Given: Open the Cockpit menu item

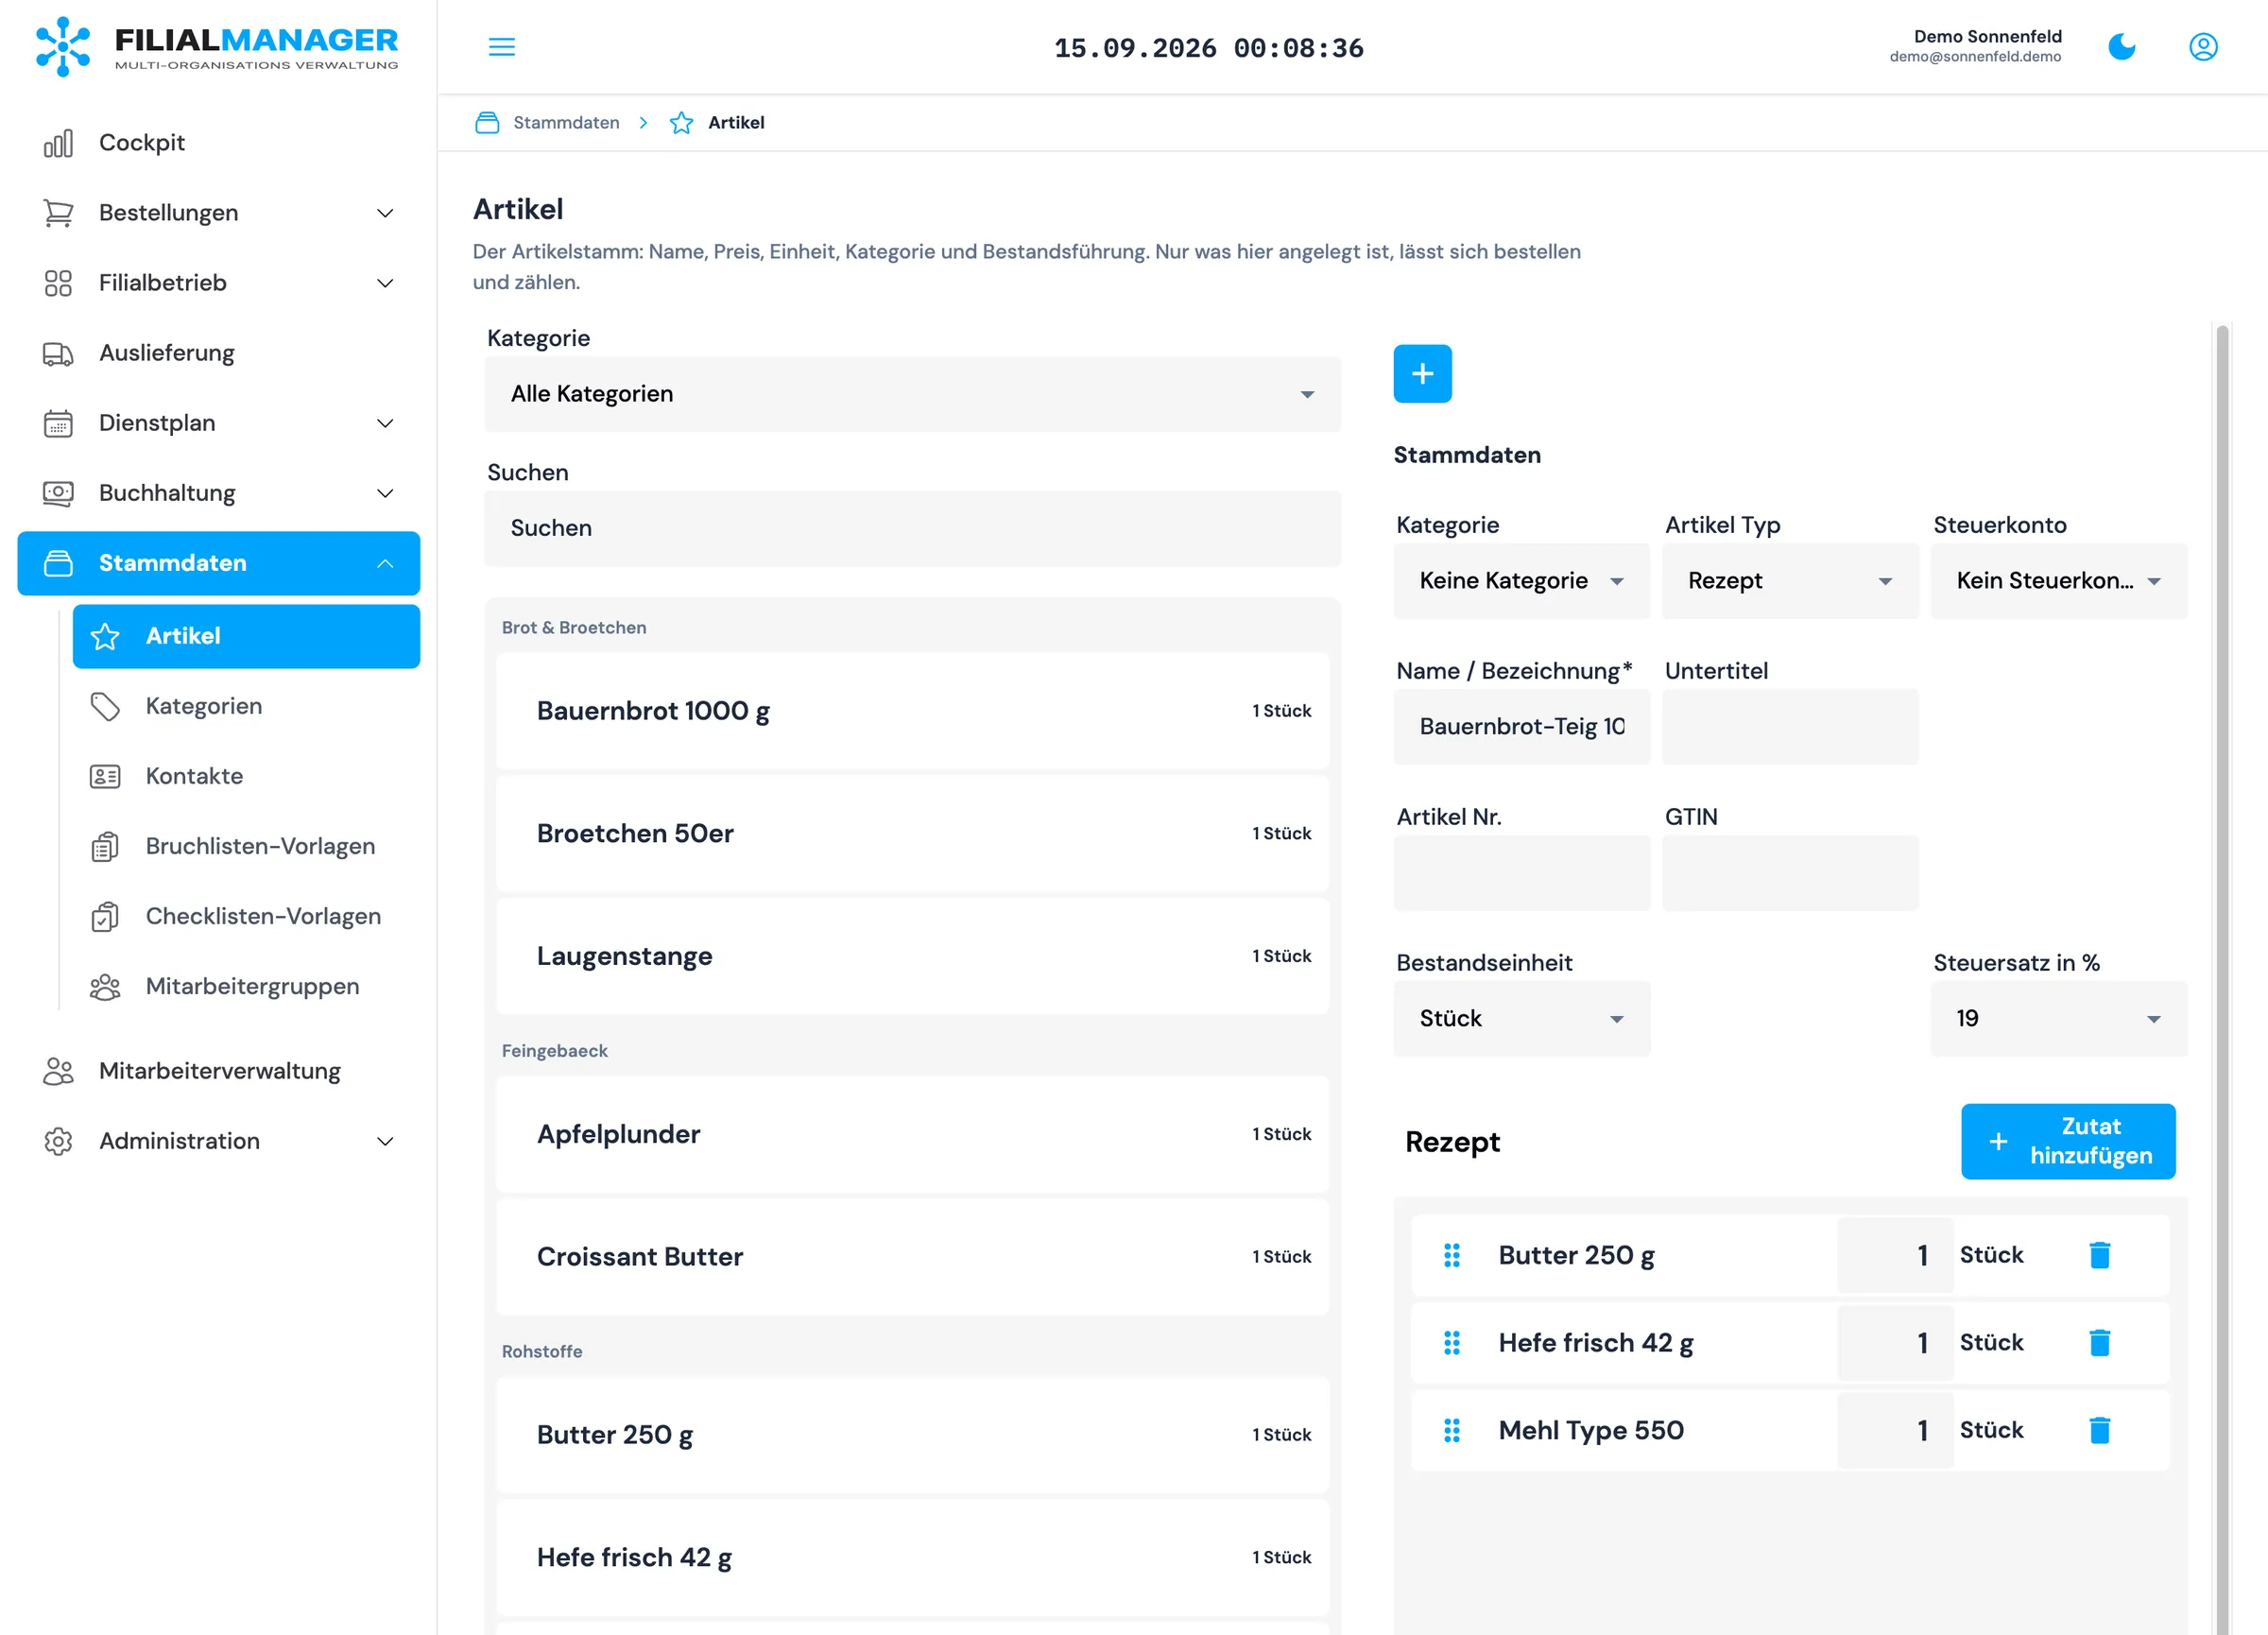Looking at the screenshot, I should 218,143.
